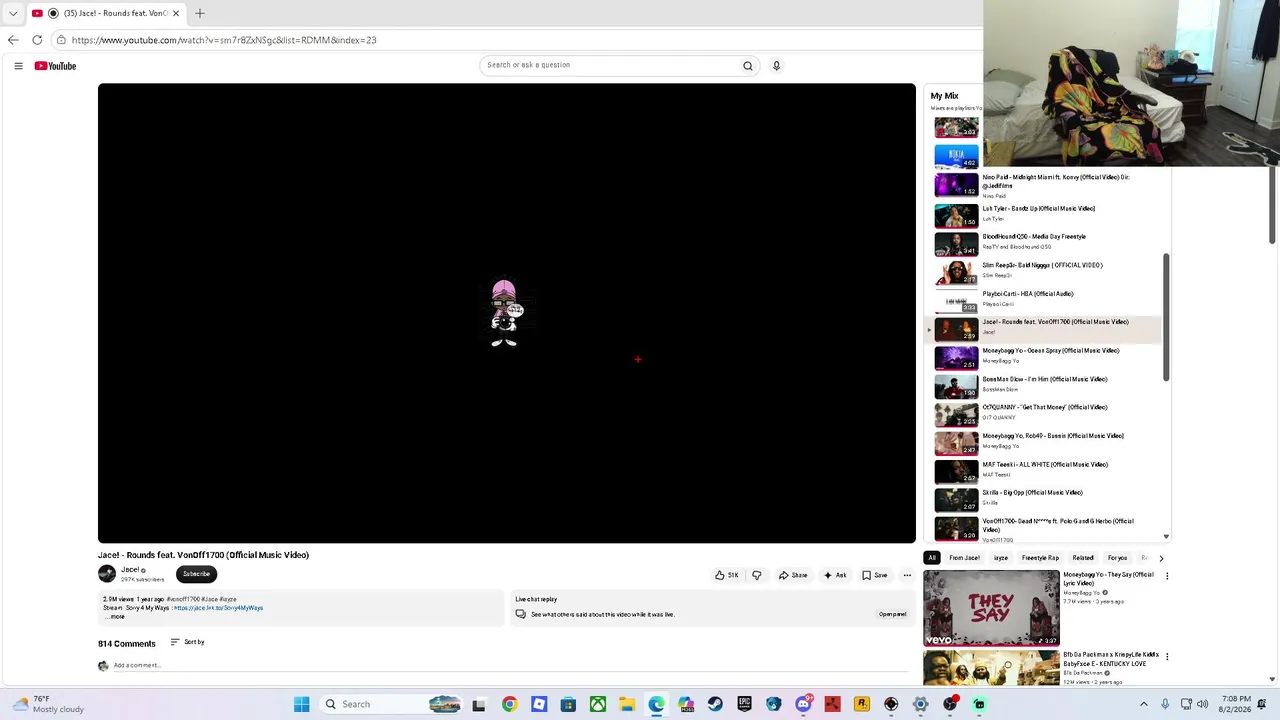Select the Freestyle Rap filter chip
1280x720 pixels.
[1040, 558]
